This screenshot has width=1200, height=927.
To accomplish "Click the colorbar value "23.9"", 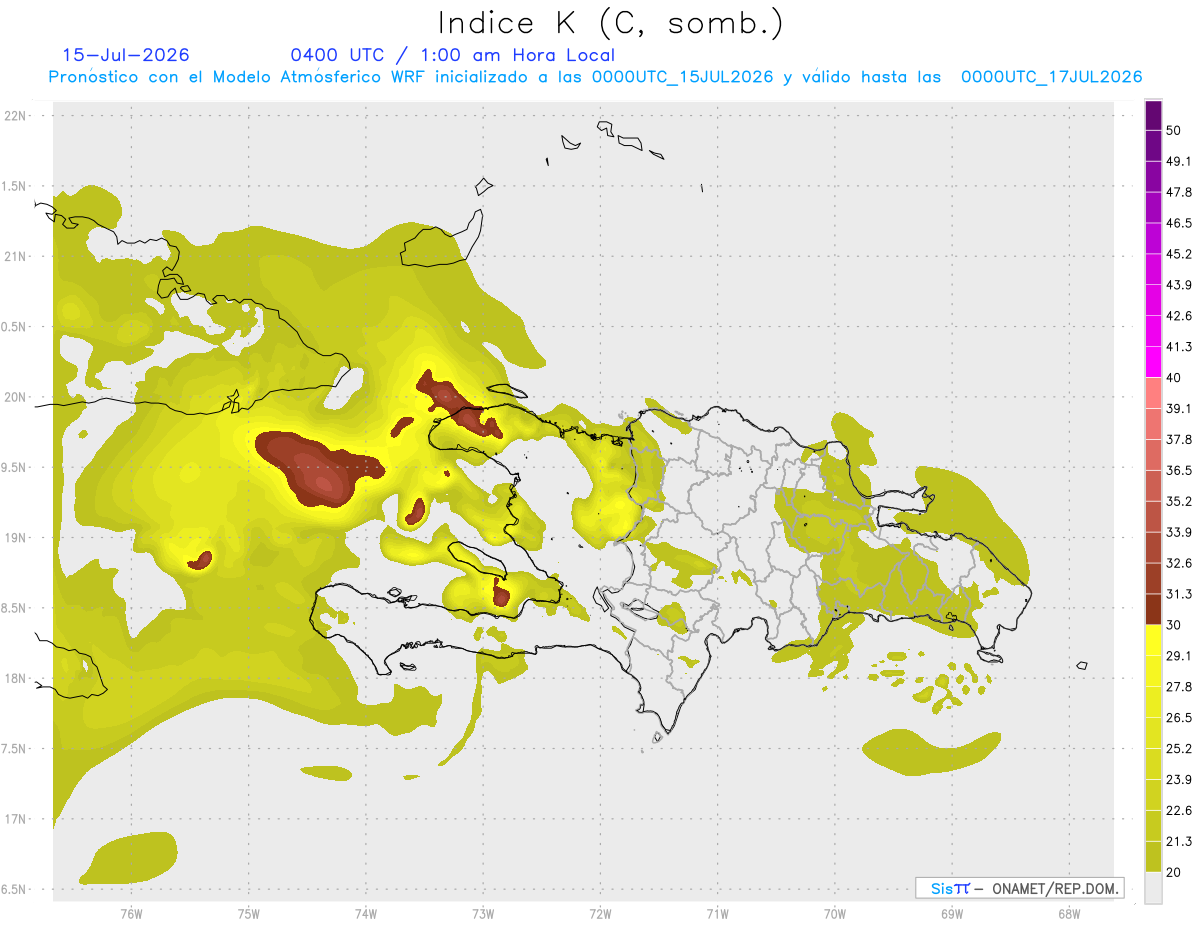I will [1179, 779].
